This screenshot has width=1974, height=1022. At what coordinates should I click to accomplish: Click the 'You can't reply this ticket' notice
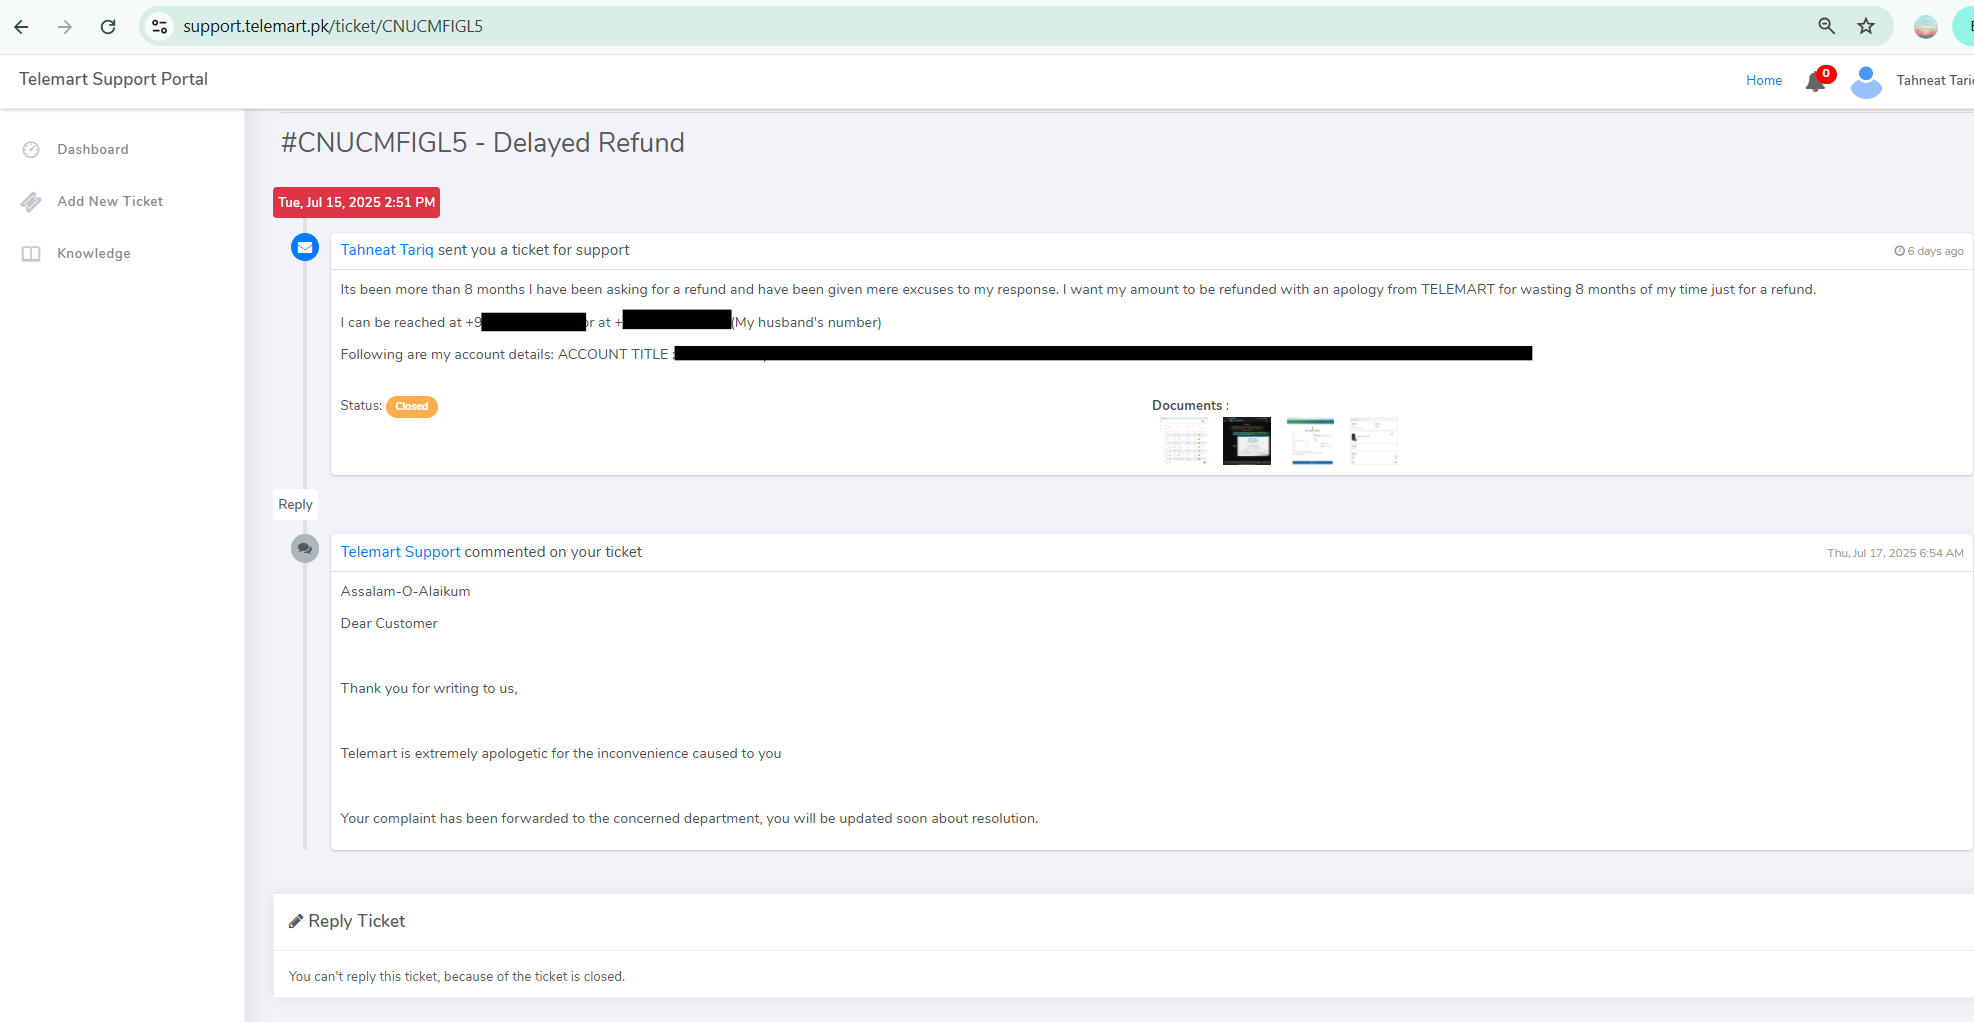pyautogui.click(x=456, y=976)
